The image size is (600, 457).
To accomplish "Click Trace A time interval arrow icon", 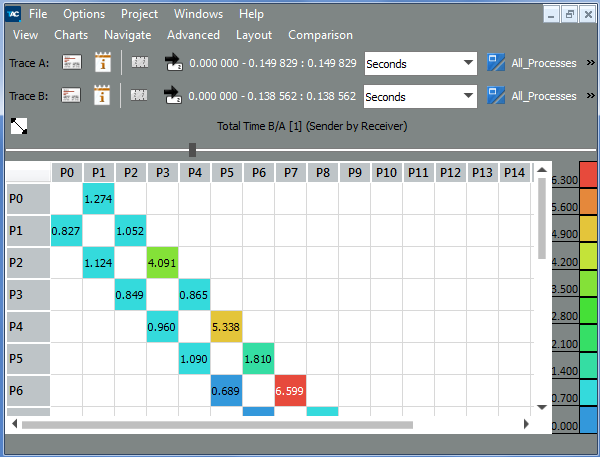I will click(x=173, y=62).
